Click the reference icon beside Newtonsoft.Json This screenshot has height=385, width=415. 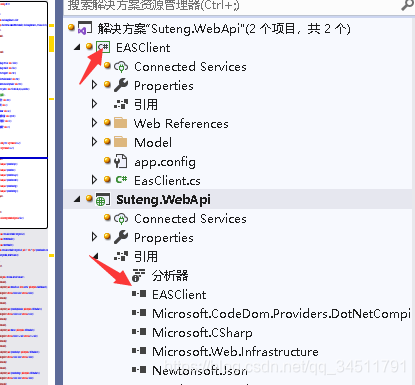(x=139, y=370)
